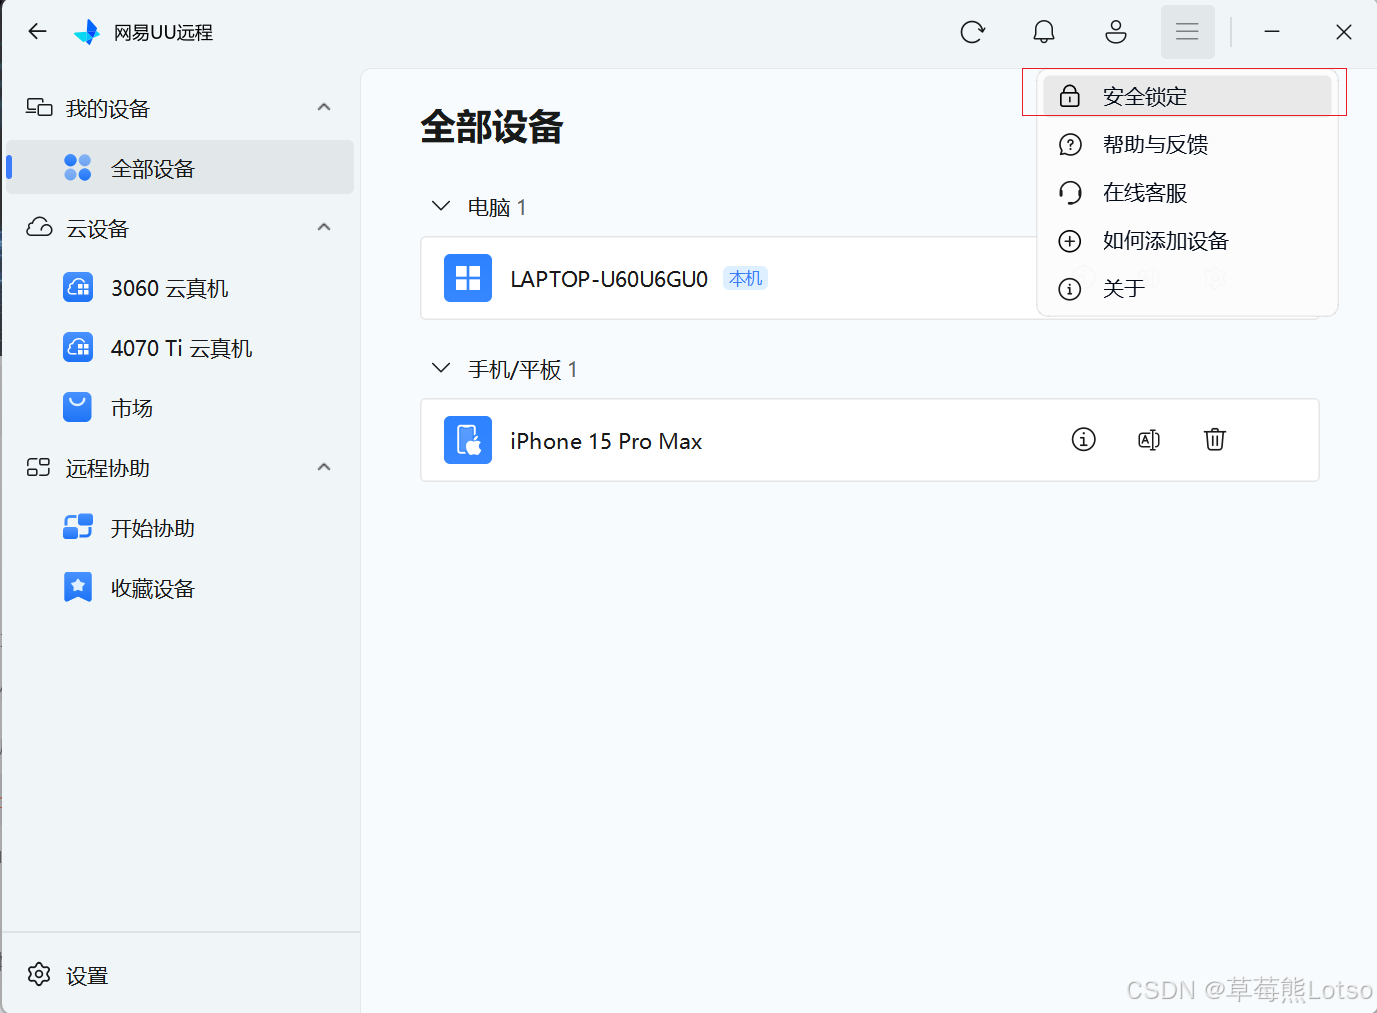Screen dimensions: 1377x1013
Task: Collapse the 手机/平板 1 device group
Action: (x=441, y=368)
